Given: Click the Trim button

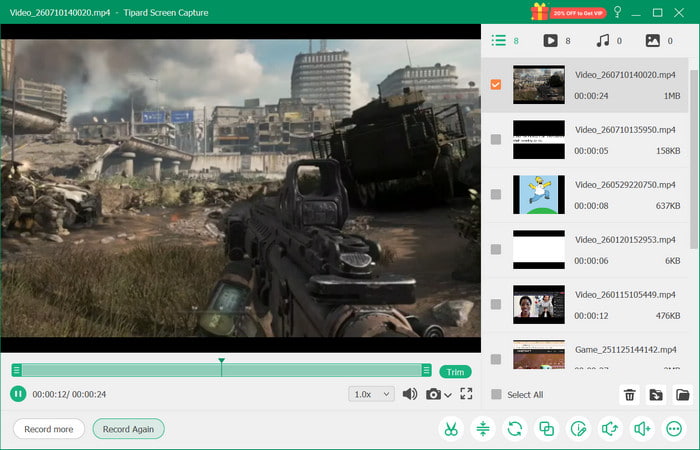Looking at the screenshot, I should pos(455,372).
